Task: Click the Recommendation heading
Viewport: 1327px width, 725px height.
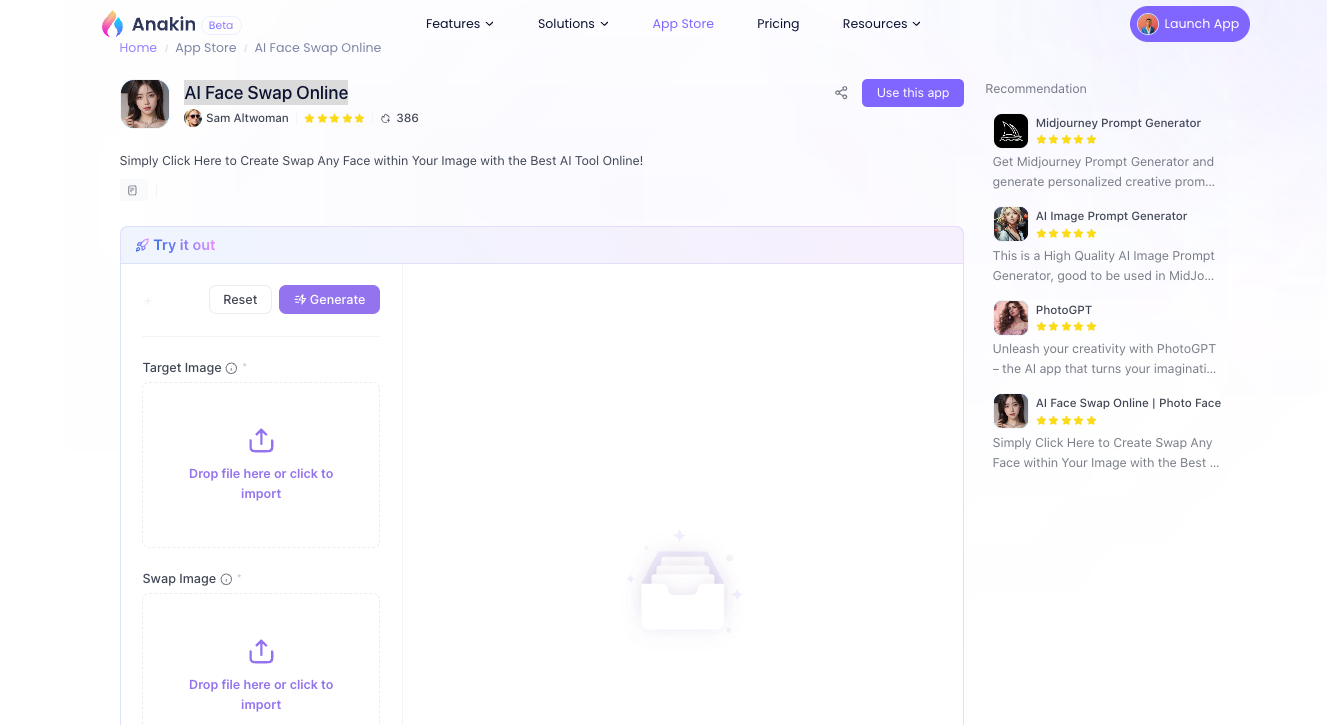Action: coord(1036,89)
